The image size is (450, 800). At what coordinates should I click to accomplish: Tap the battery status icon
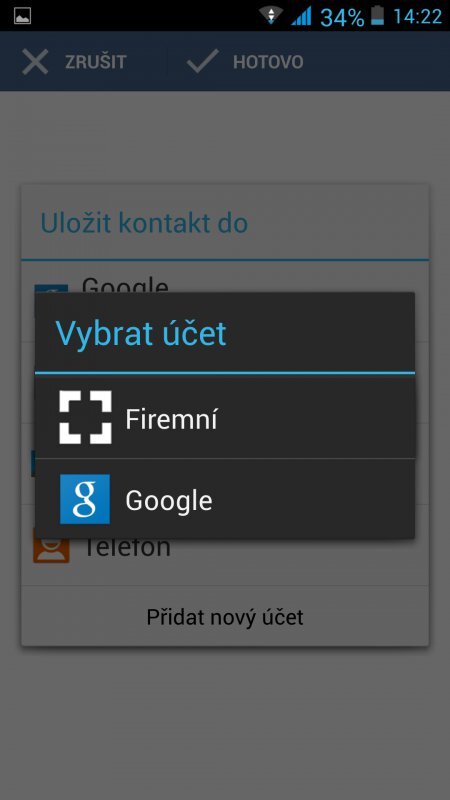378,16
